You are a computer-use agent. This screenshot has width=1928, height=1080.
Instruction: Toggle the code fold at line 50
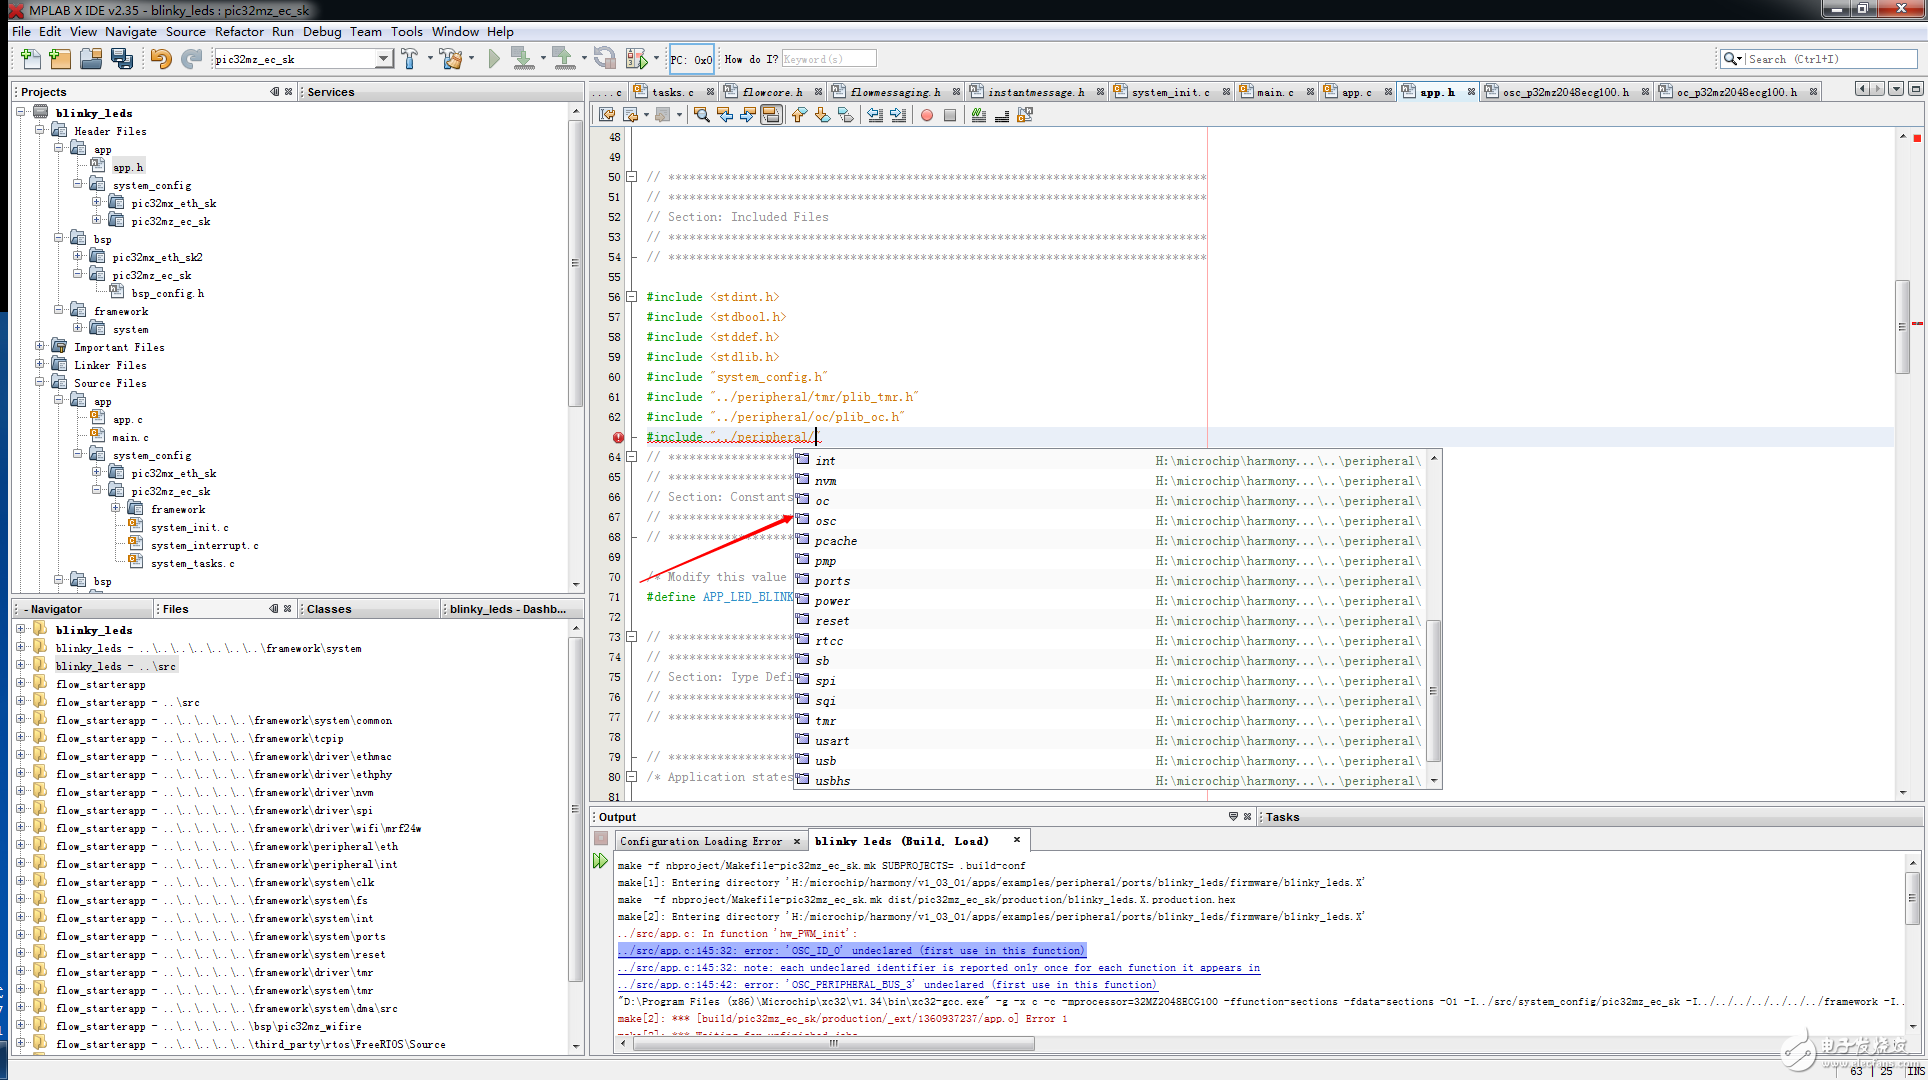(x=632, y=177)
